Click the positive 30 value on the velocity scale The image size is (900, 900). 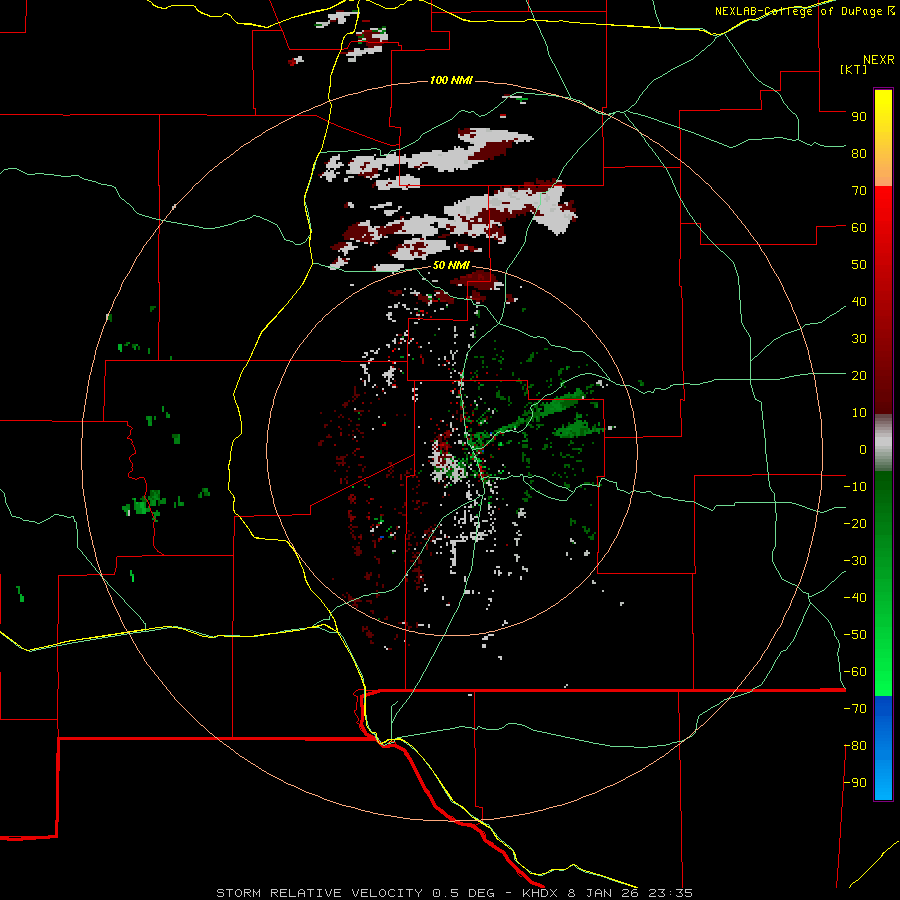coord(859,339)
